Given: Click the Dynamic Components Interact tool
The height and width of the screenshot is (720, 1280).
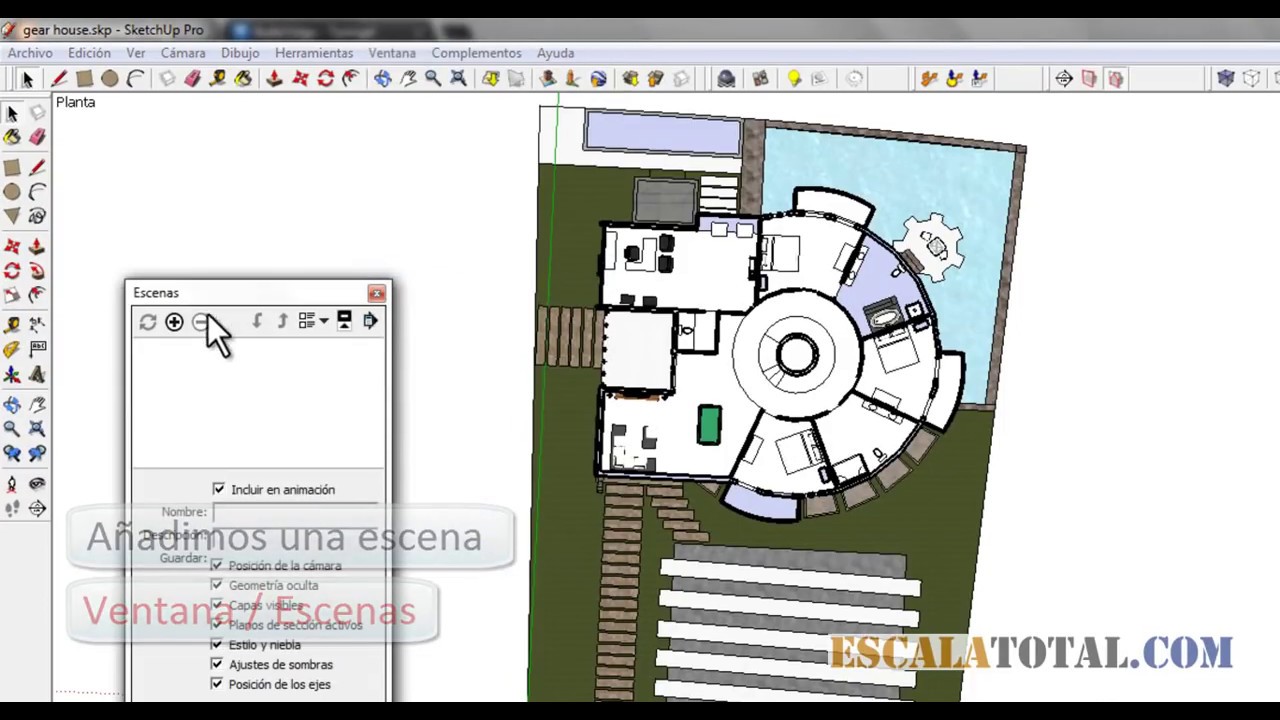Looking at the screenshot, I should coord(929,79).
